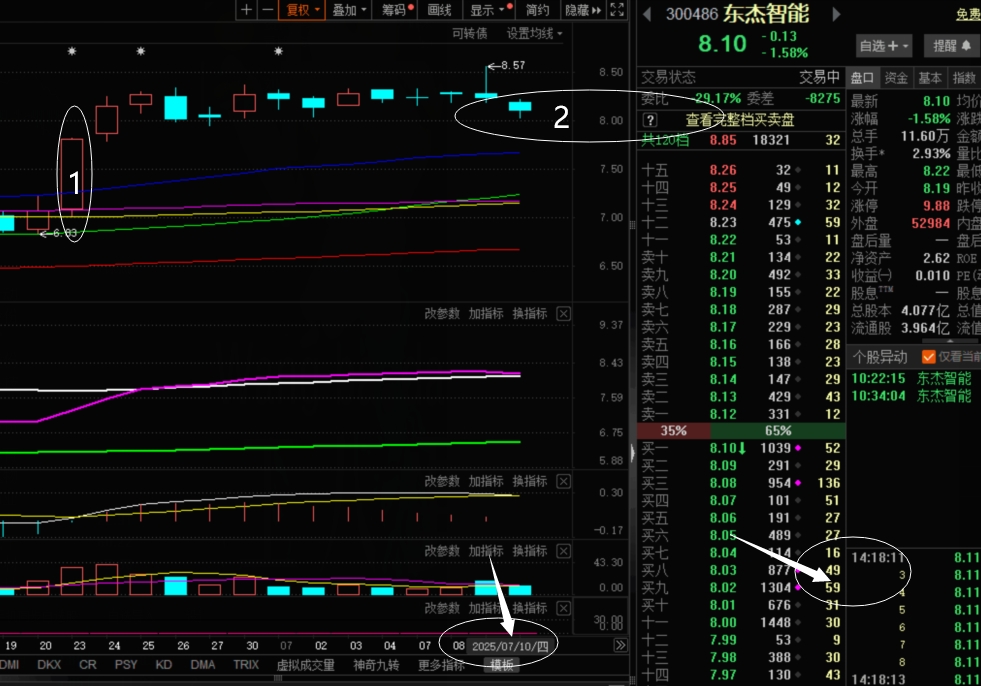The width and height of the screenshot is (981, 686).
Task: Zoom out the chart with minus icon
Action: (x=267, y=9)
